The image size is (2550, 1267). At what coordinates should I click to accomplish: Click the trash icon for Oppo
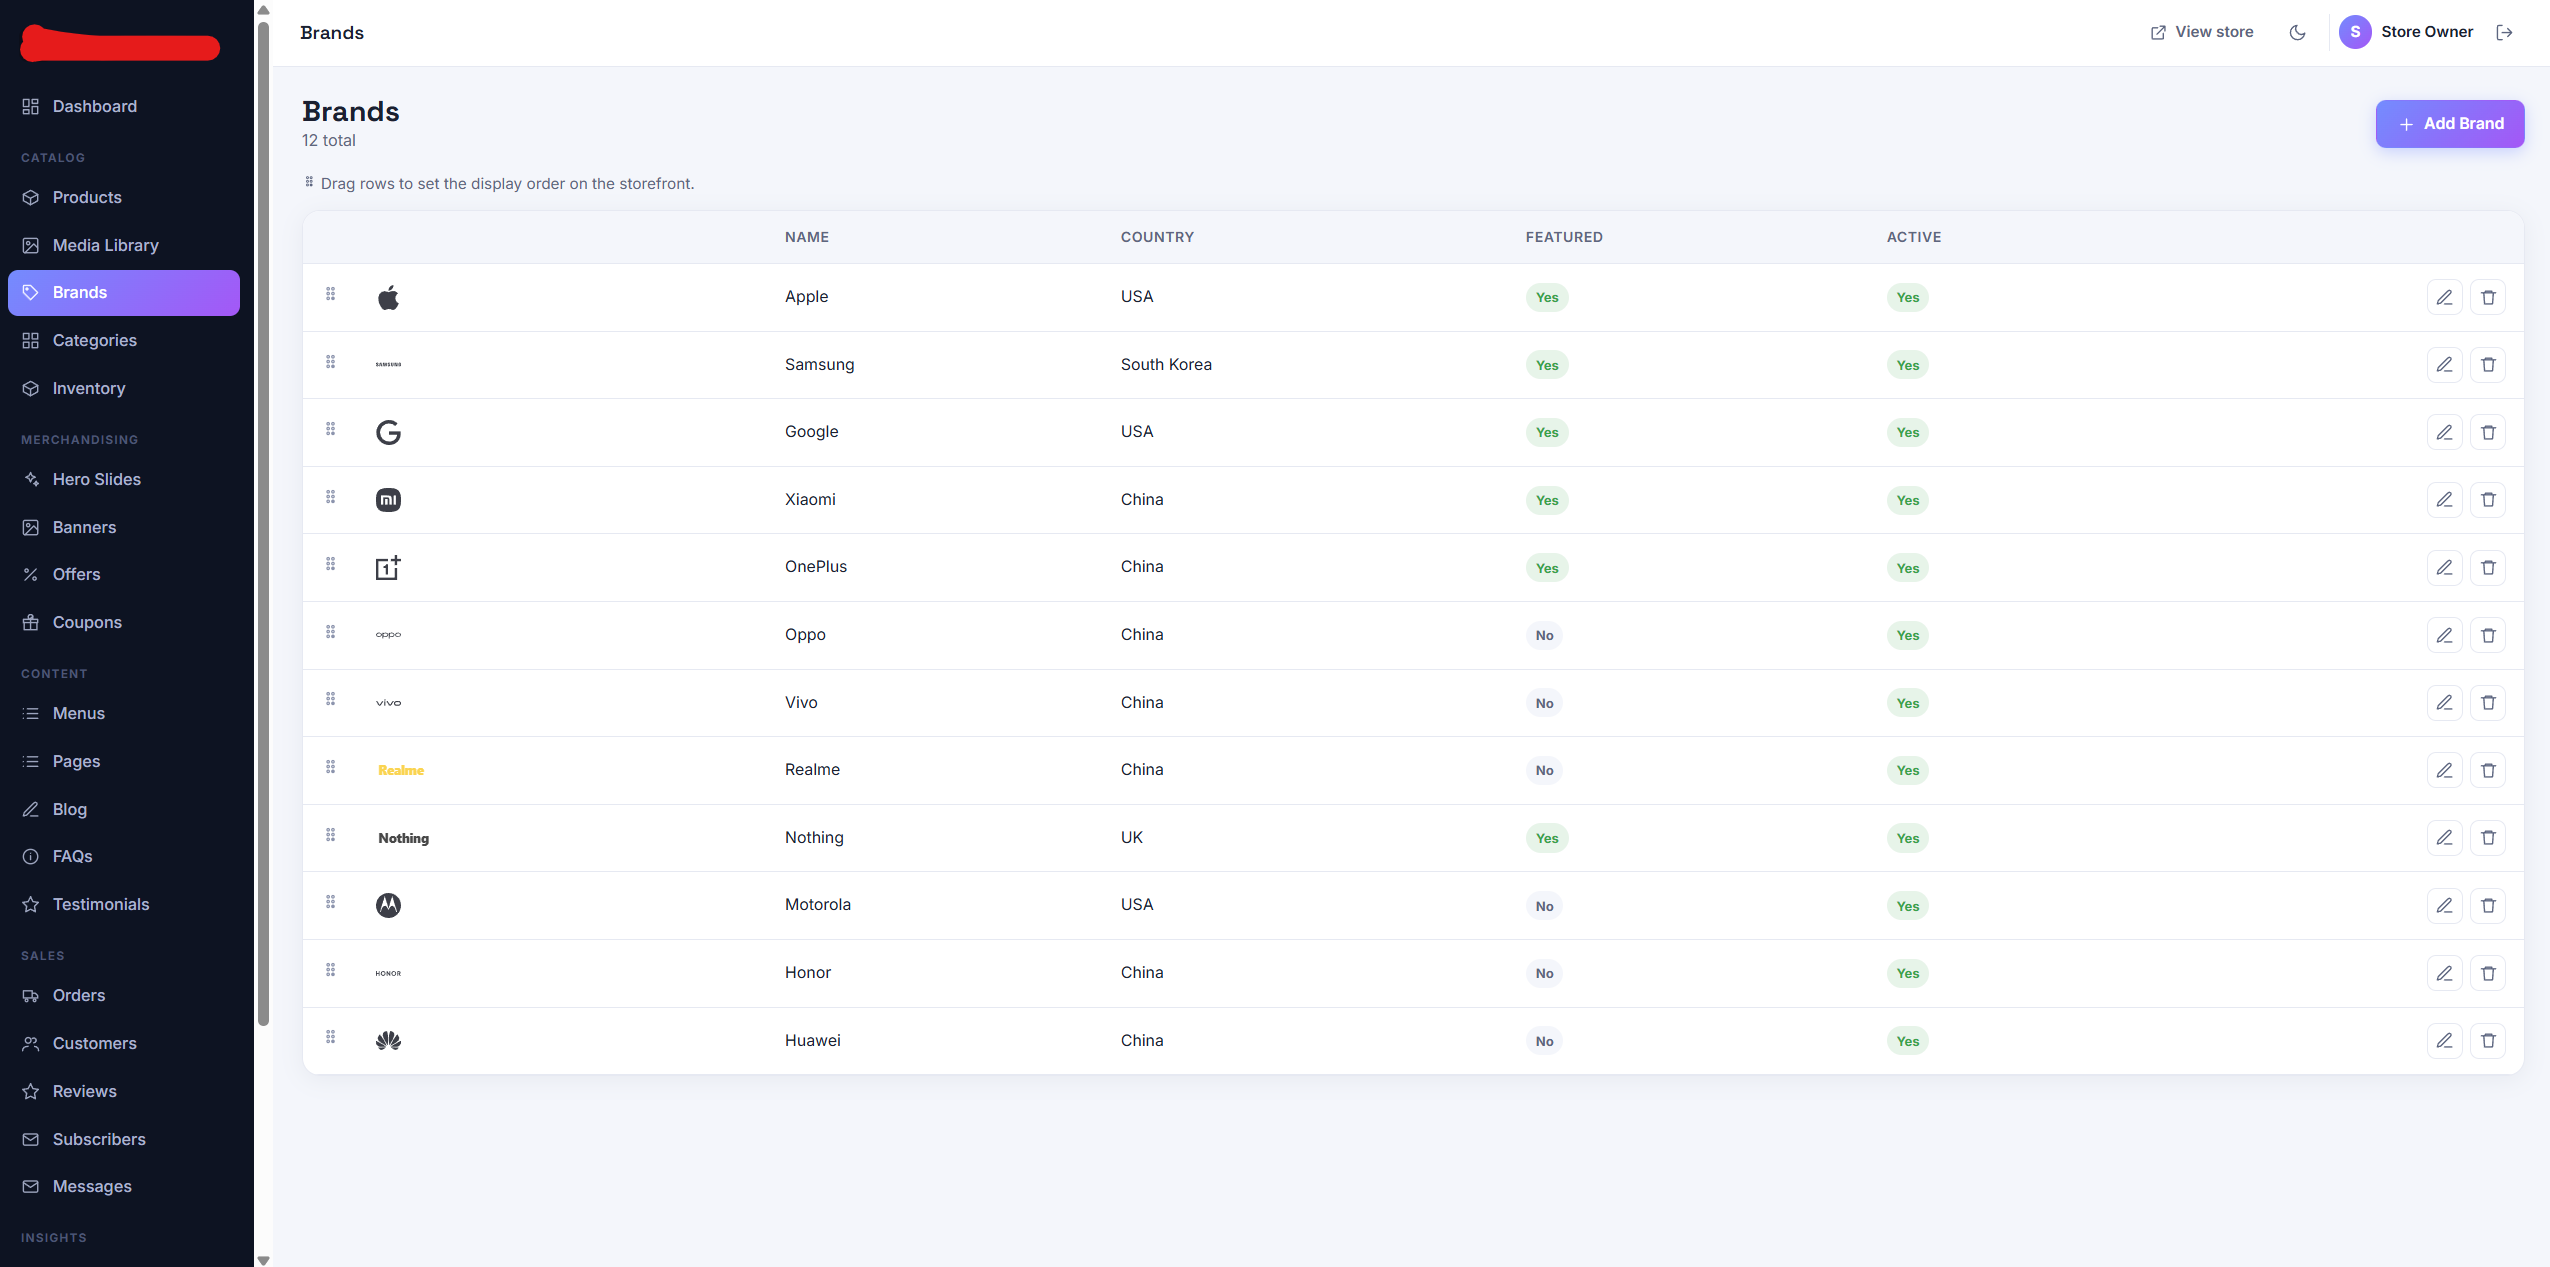point(2488,635)
